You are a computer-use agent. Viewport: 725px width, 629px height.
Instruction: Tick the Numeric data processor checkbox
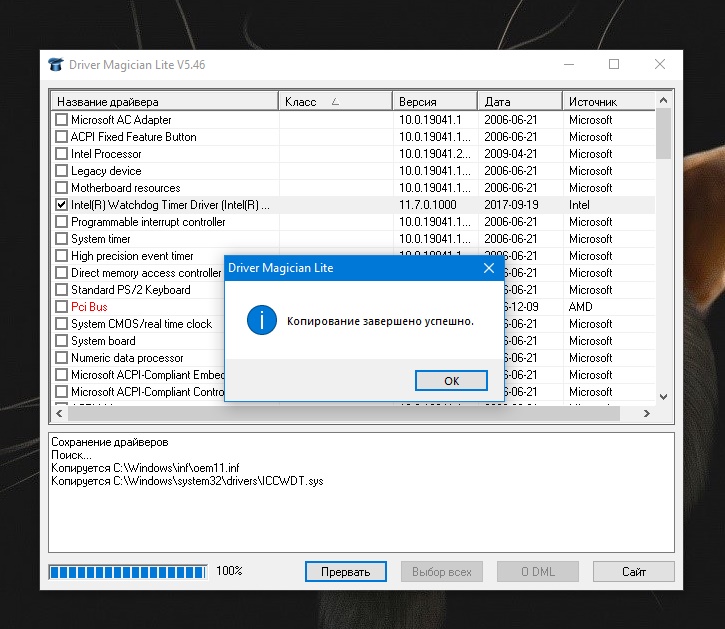(61, 358)
